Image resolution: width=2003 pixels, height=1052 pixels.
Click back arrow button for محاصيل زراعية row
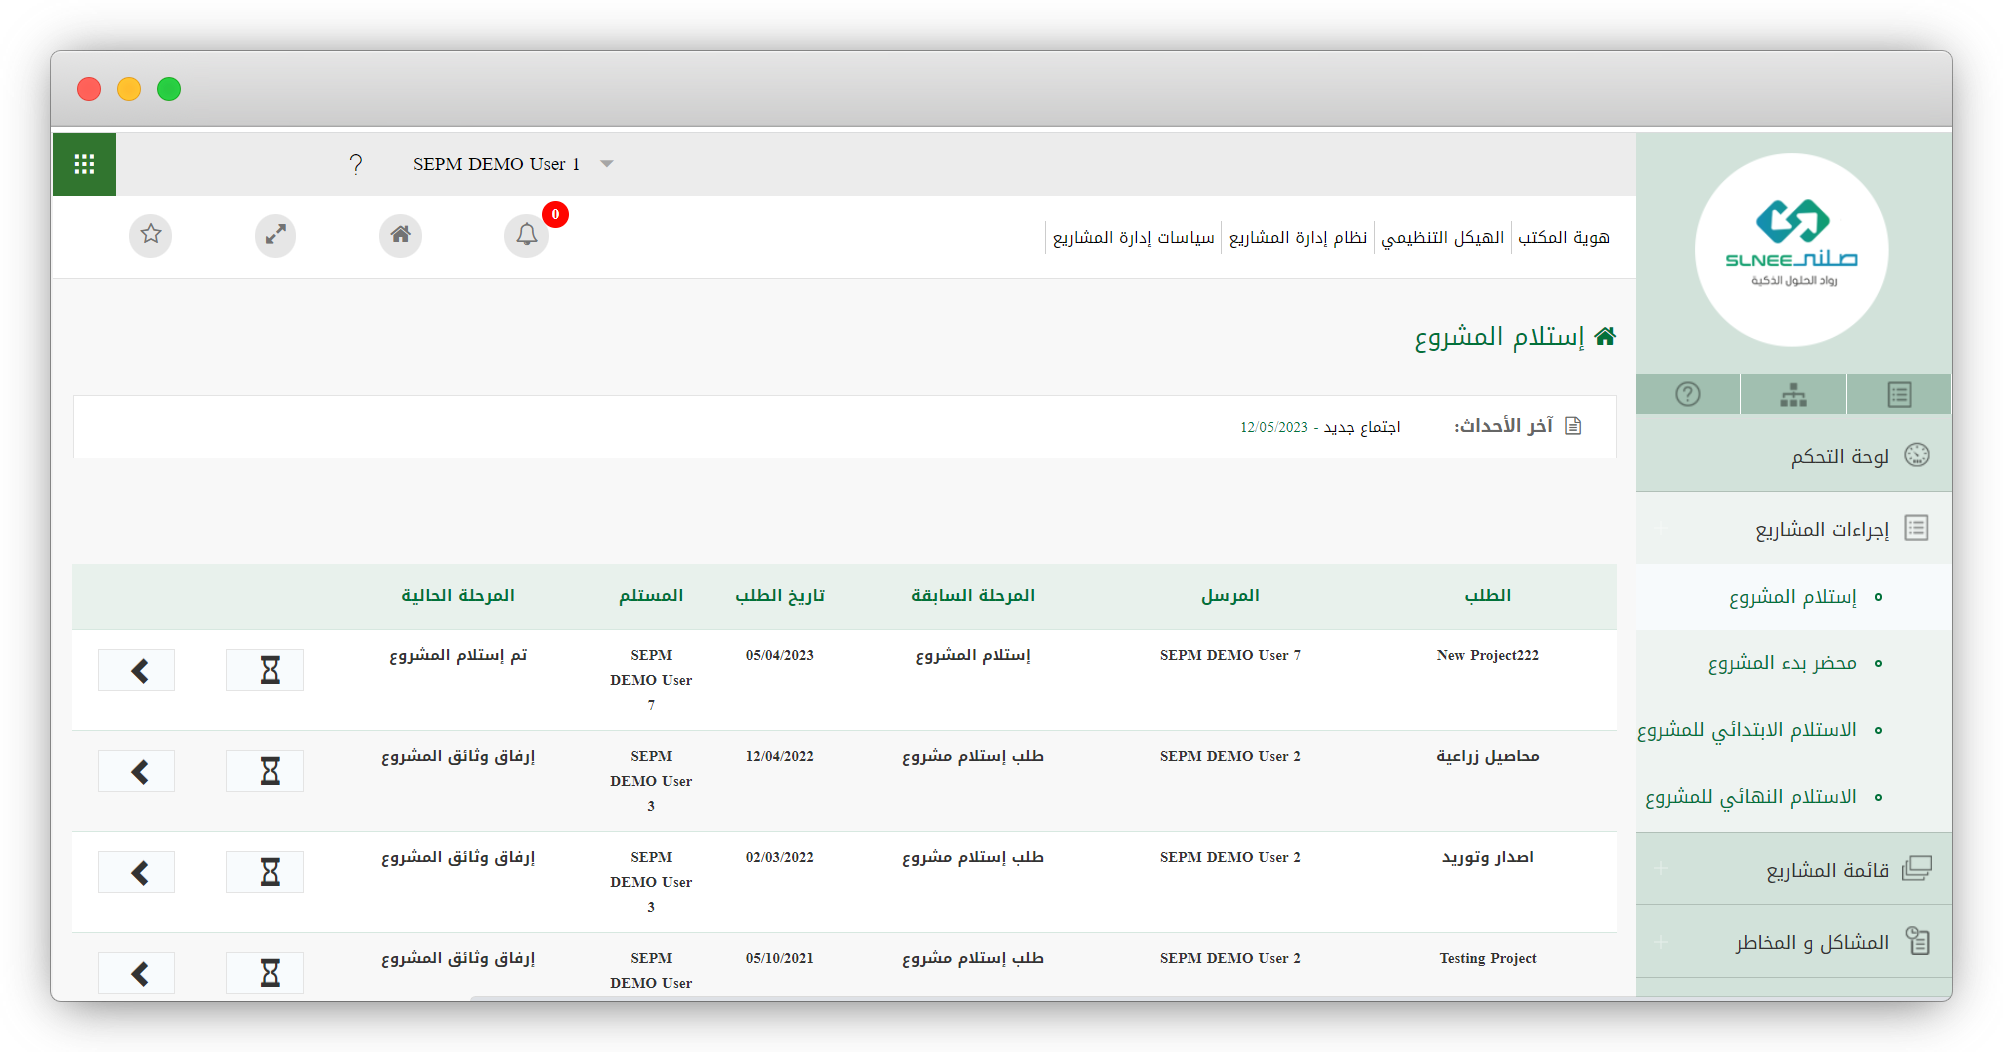(137, 771)
